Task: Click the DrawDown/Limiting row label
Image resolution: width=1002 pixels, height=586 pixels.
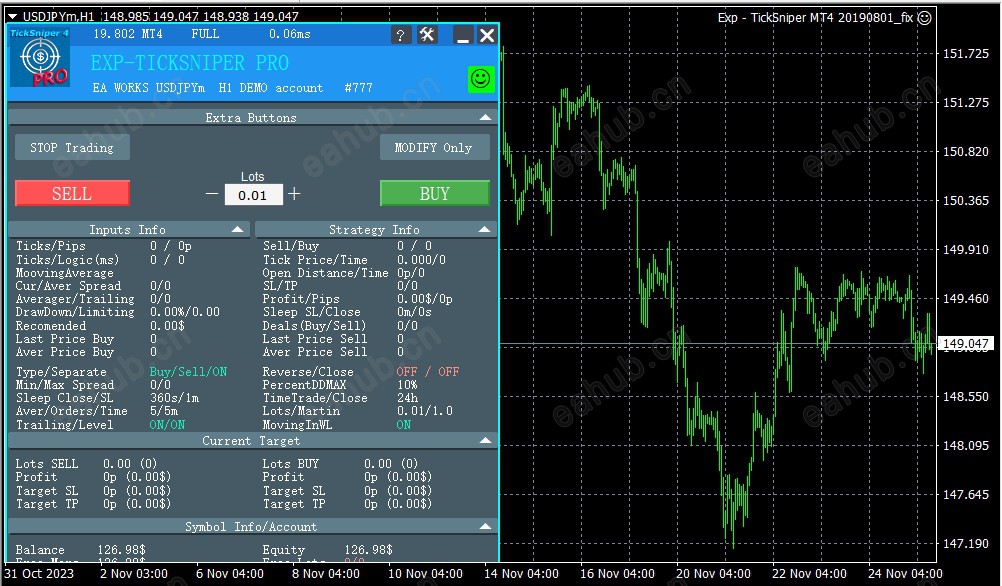Action: click(x=75, y=312)
